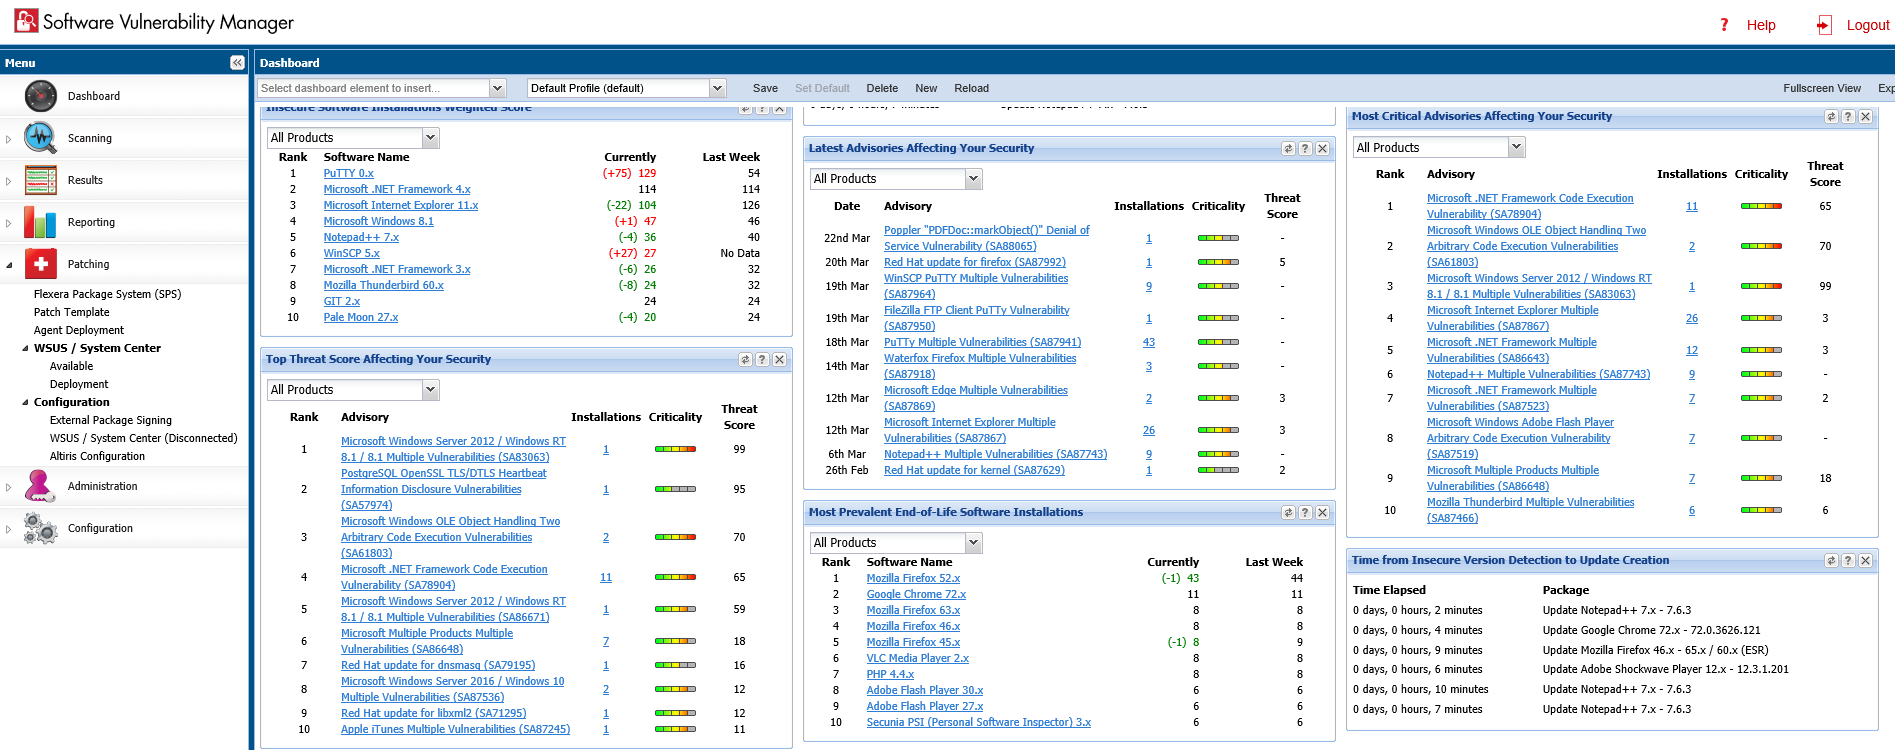Open the Scanning magnifier icon

click(x=40, y=138)
